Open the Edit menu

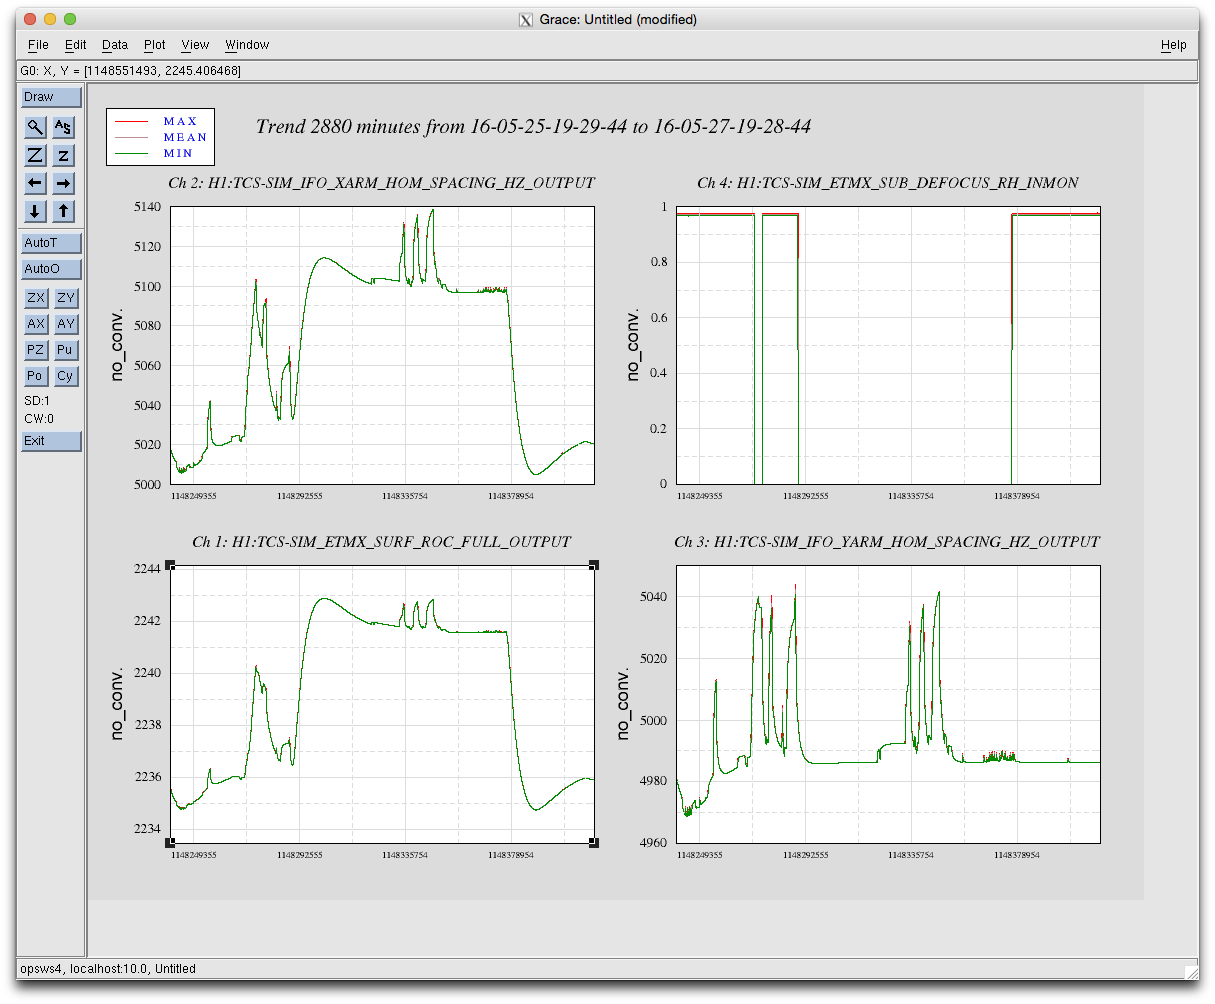76,45
